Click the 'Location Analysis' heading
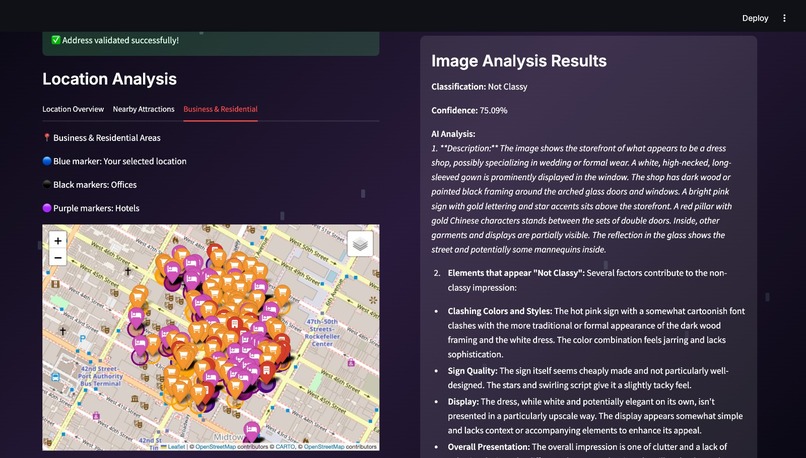Viewport: 806px width, 458px height. [x=109, y=79]
